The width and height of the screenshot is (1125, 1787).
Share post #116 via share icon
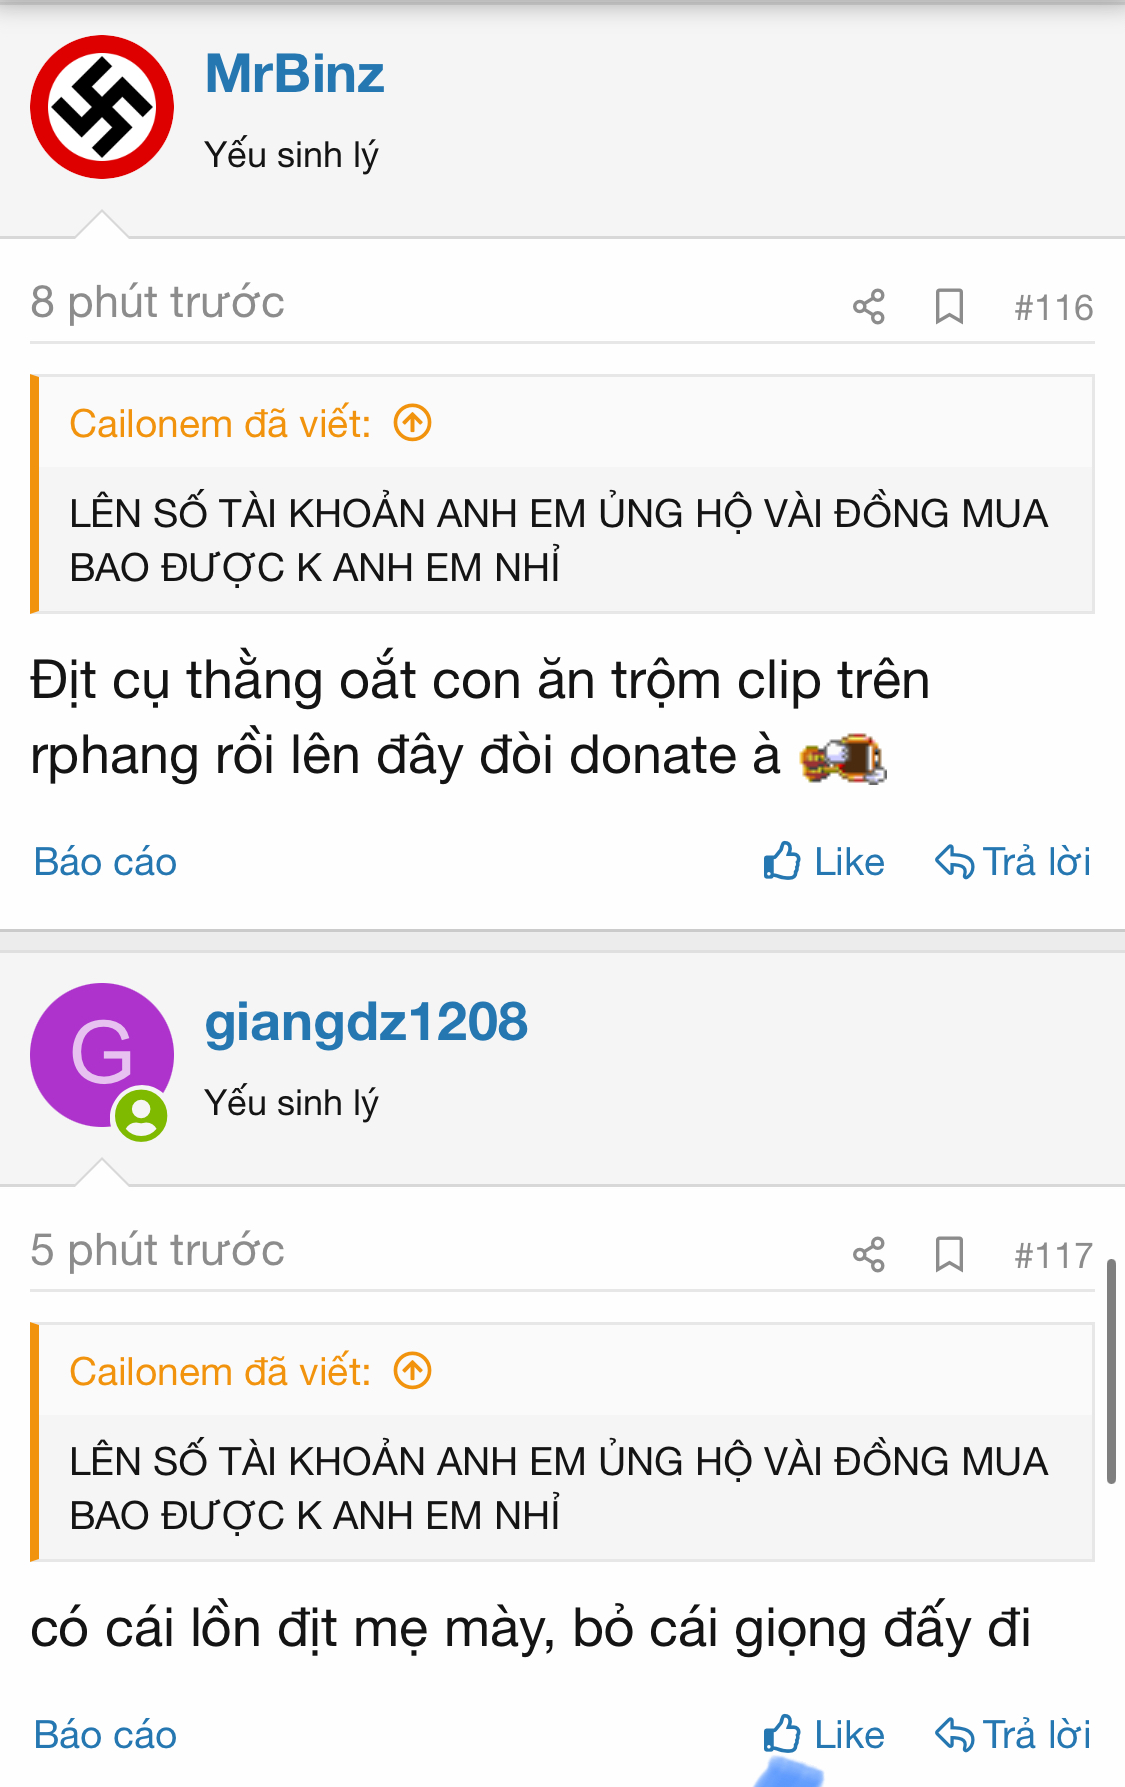click(x=868, y=306)
